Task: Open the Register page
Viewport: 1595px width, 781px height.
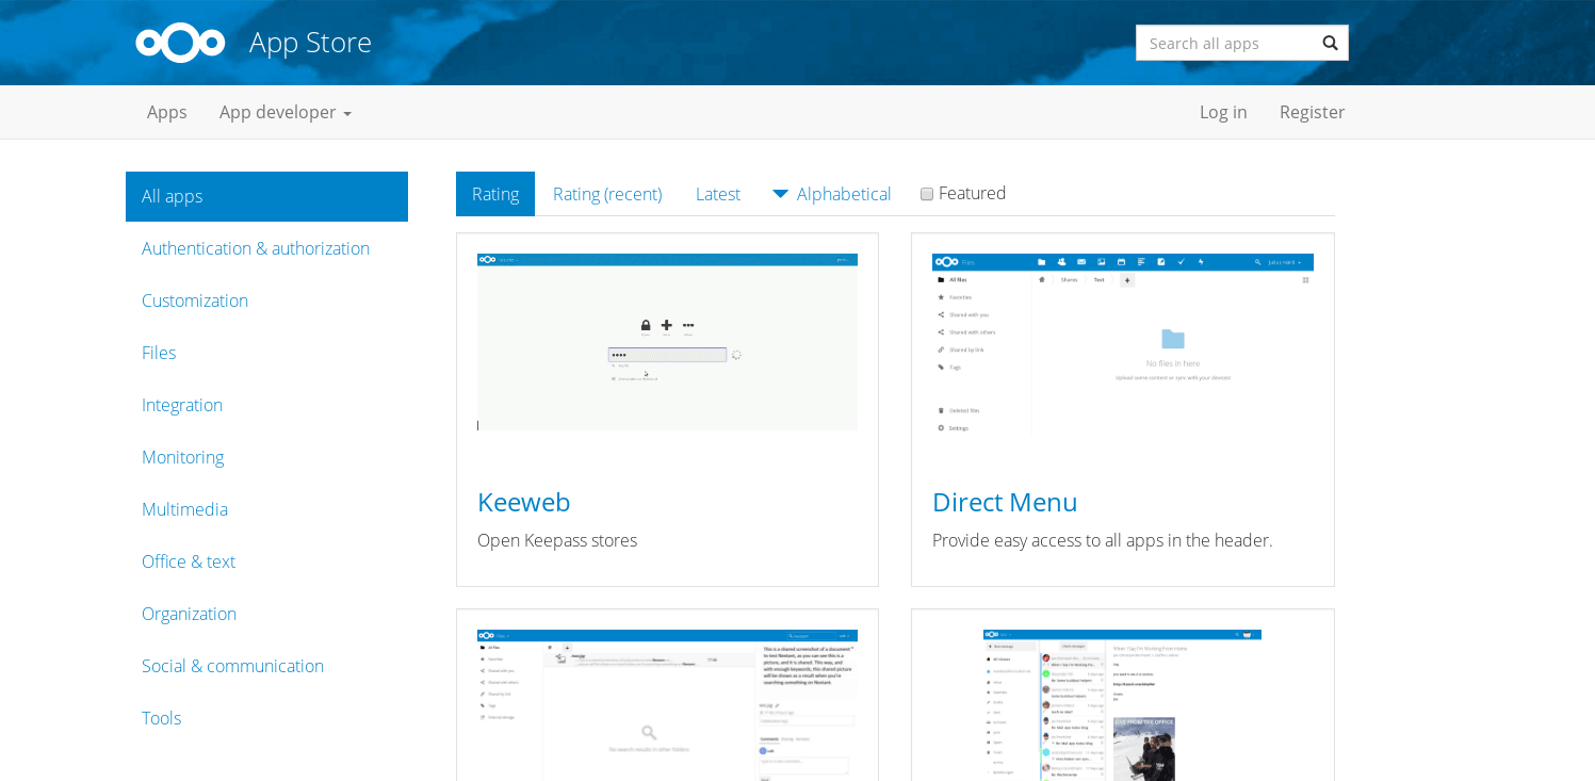Action: point(1311,112)
